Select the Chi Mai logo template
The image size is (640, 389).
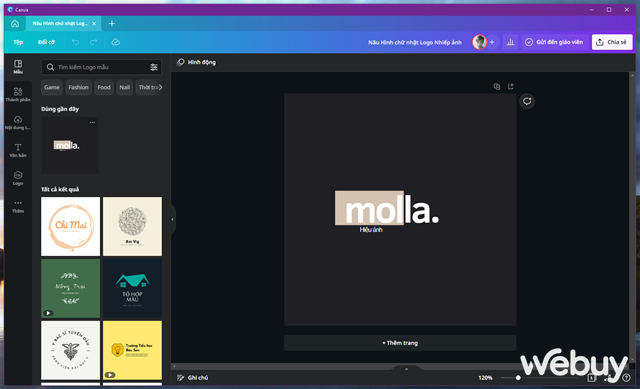[x=70, y=227]
